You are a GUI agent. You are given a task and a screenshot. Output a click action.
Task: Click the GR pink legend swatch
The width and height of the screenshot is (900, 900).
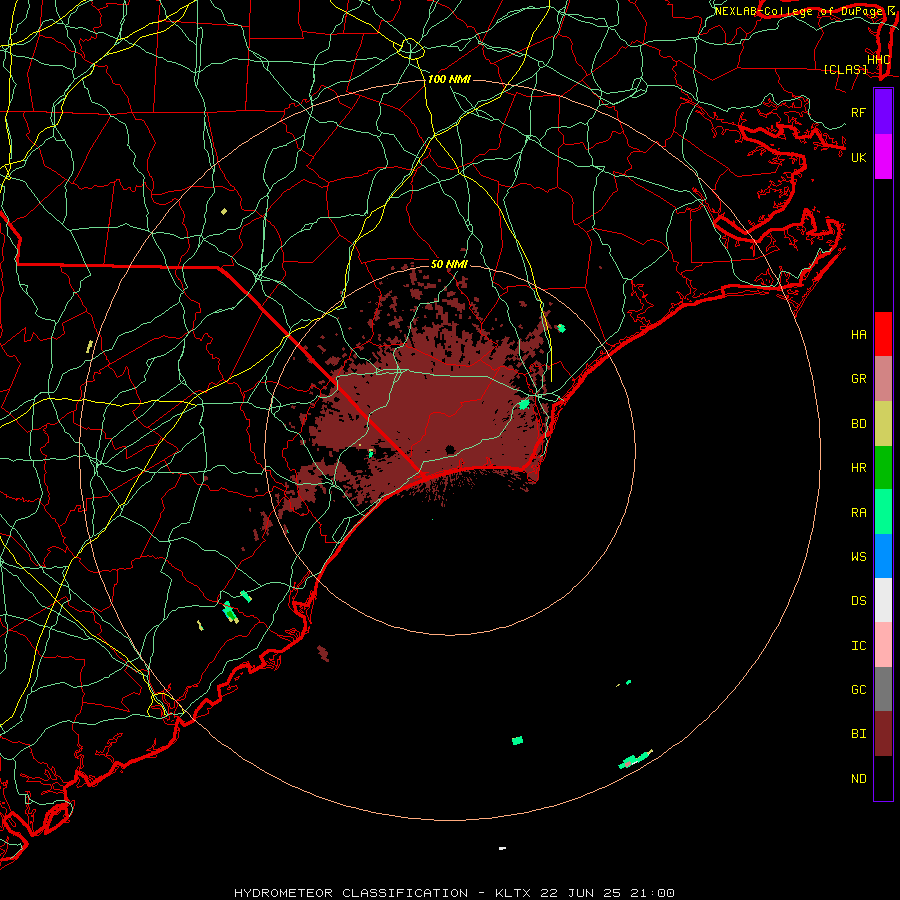pyautogui.click(x=883, y=379)
